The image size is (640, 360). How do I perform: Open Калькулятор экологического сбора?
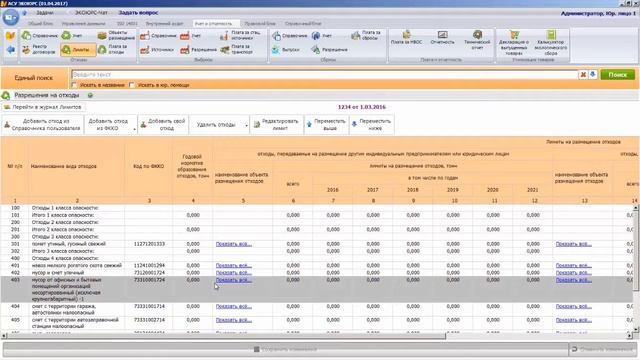click(x=551, y=42)
